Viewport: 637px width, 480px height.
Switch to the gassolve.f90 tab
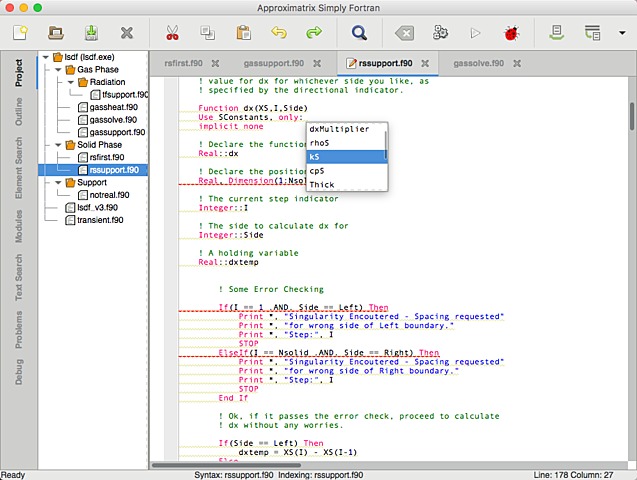(x=479, y=63)
